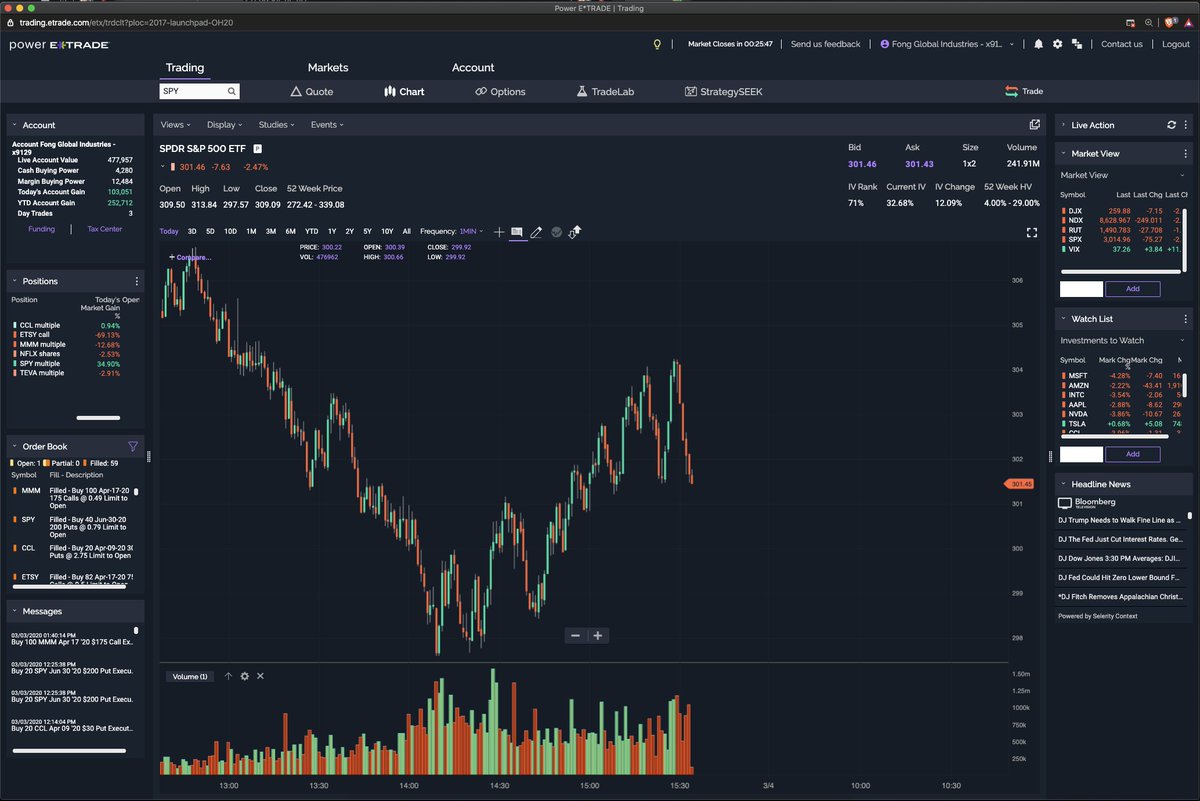Select the crosshair plus tool in chart toolbar
This screenshot has width=1200, height=801.
tap(499, 232)
